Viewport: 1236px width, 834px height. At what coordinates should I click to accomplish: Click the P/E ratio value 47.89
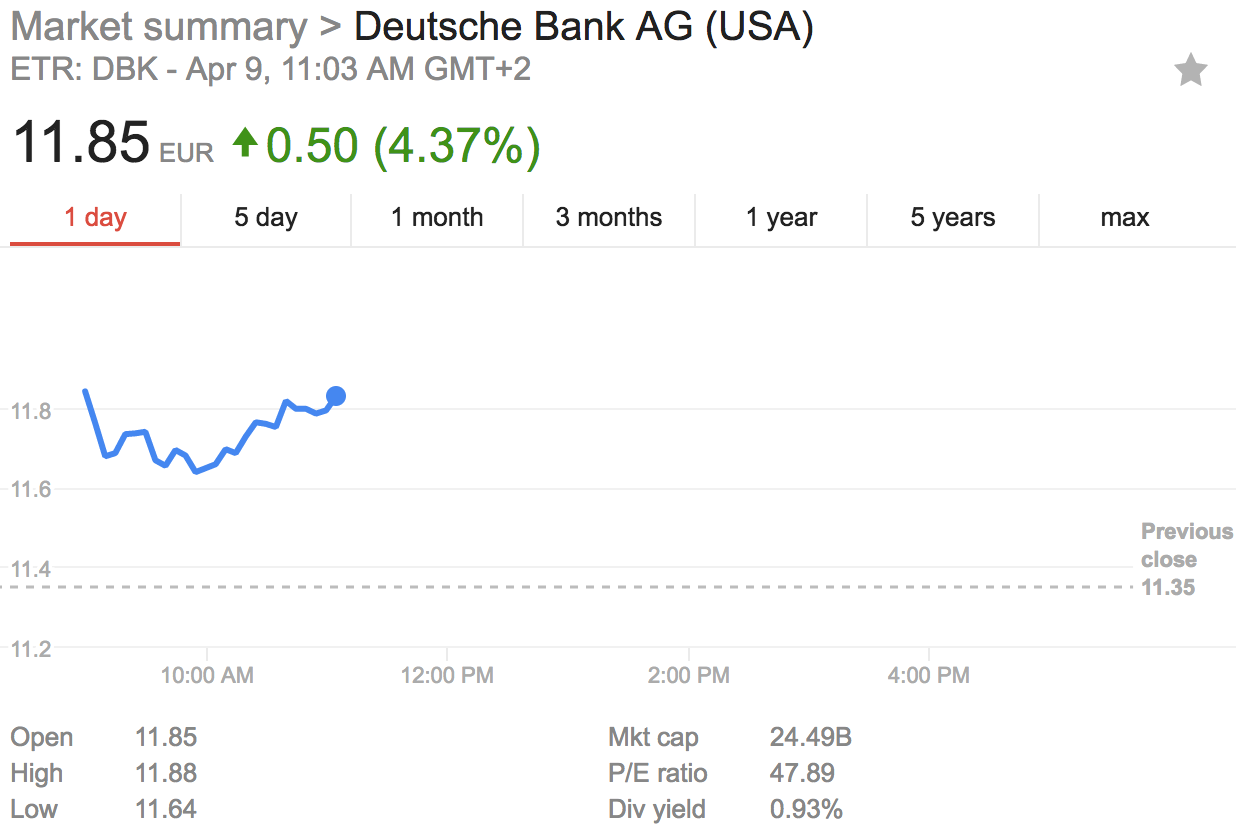point(802,773)
